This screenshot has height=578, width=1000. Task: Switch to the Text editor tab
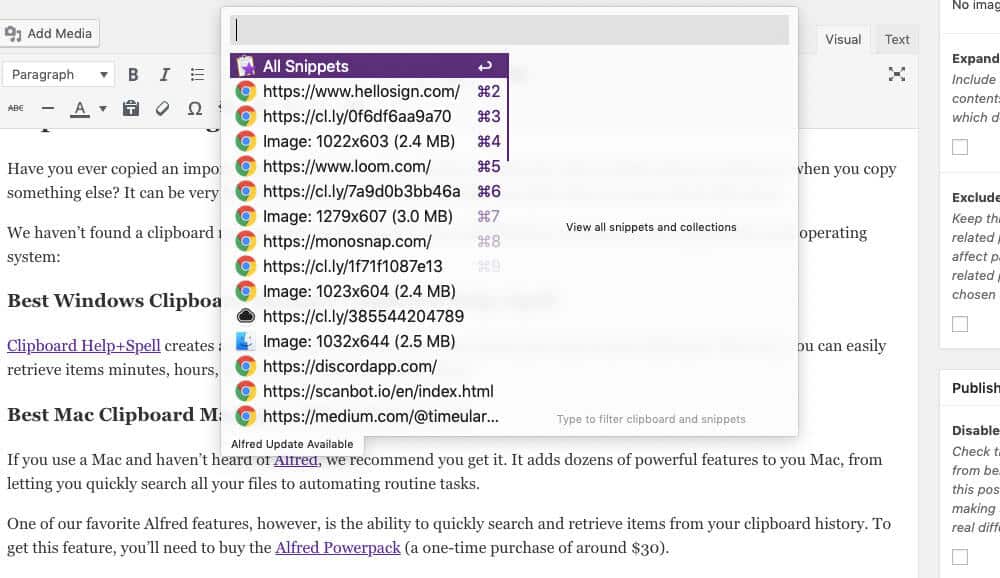897,40
